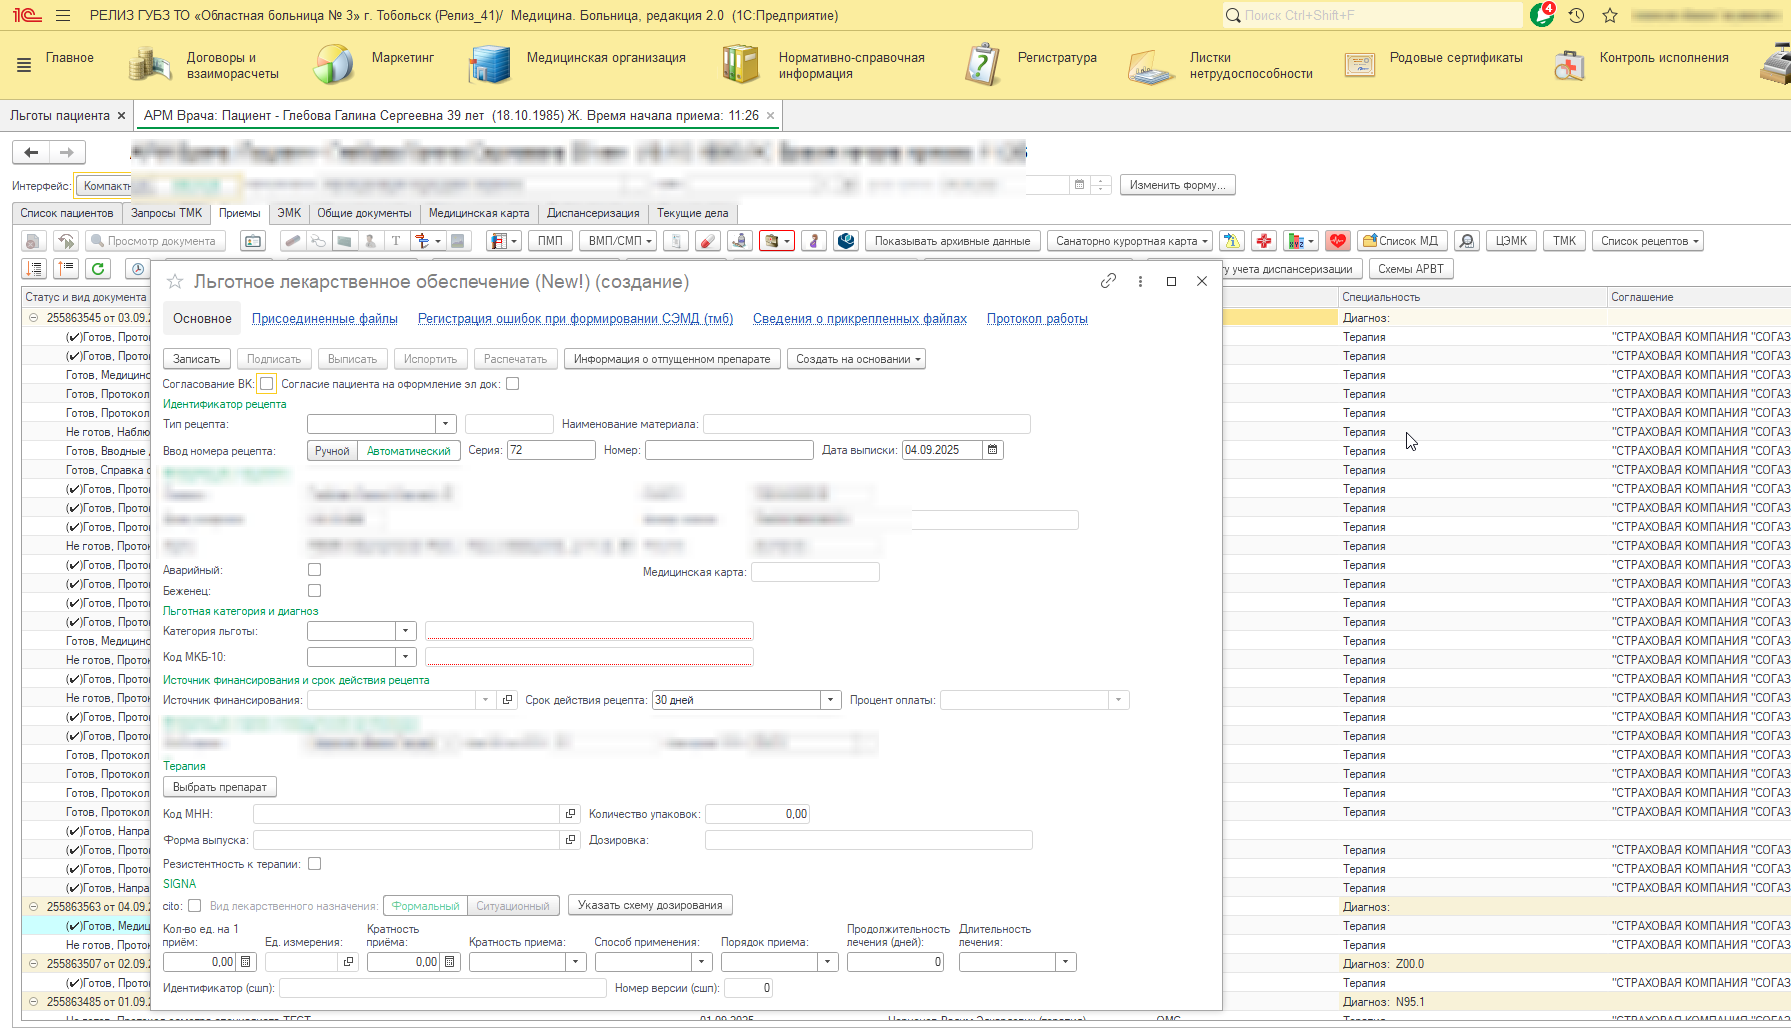Expand Список рецептов dropdown button
The image size is (1791, 1034).
pyautogui.click(x=1648, y=241)
